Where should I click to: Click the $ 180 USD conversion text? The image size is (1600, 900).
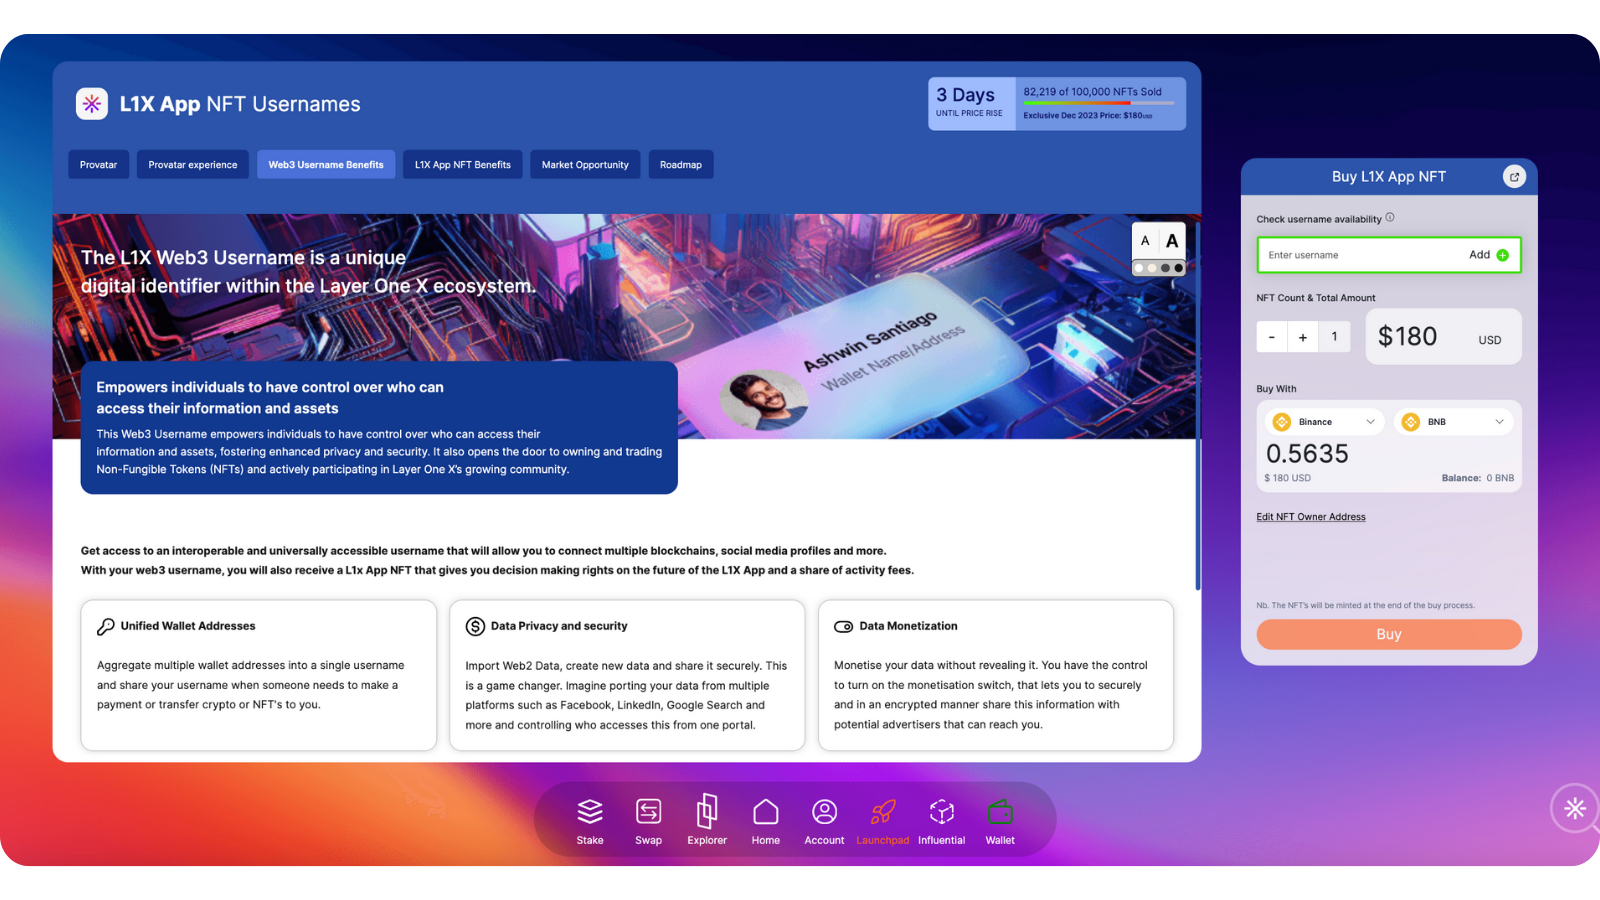click(1287, 478)
